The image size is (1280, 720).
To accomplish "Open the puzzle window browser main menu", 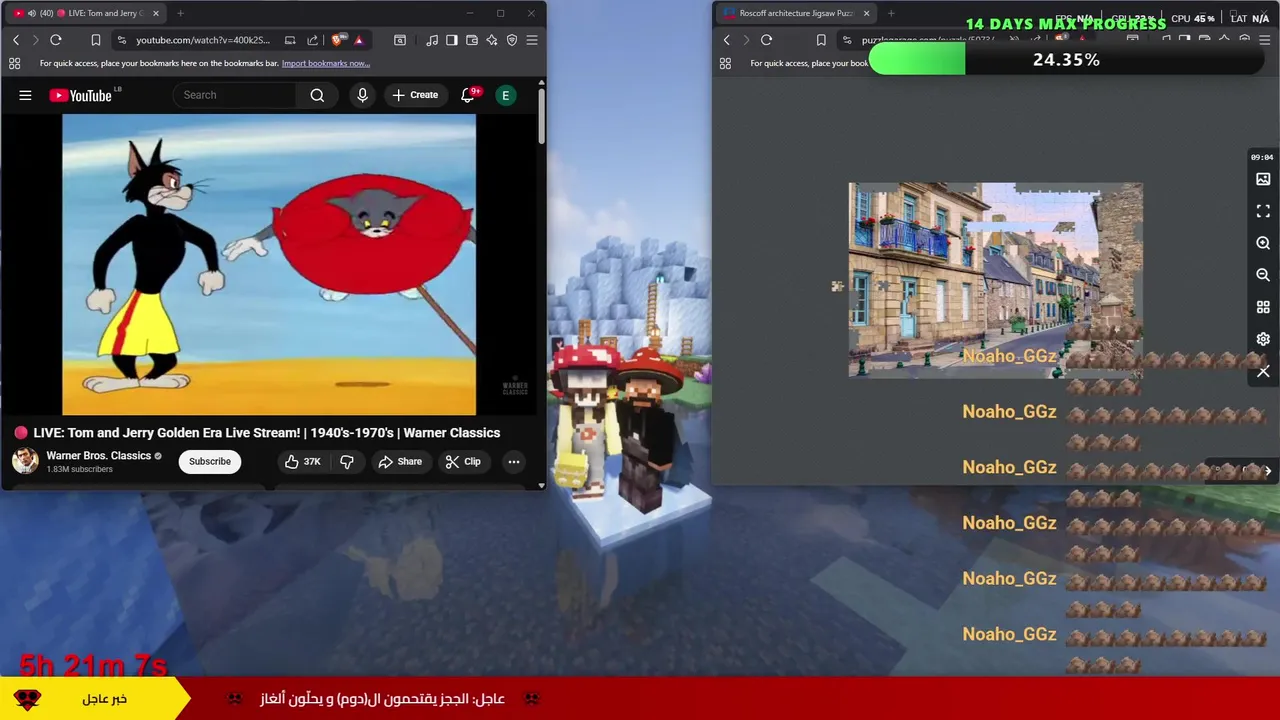I will tap(1264, 40).
